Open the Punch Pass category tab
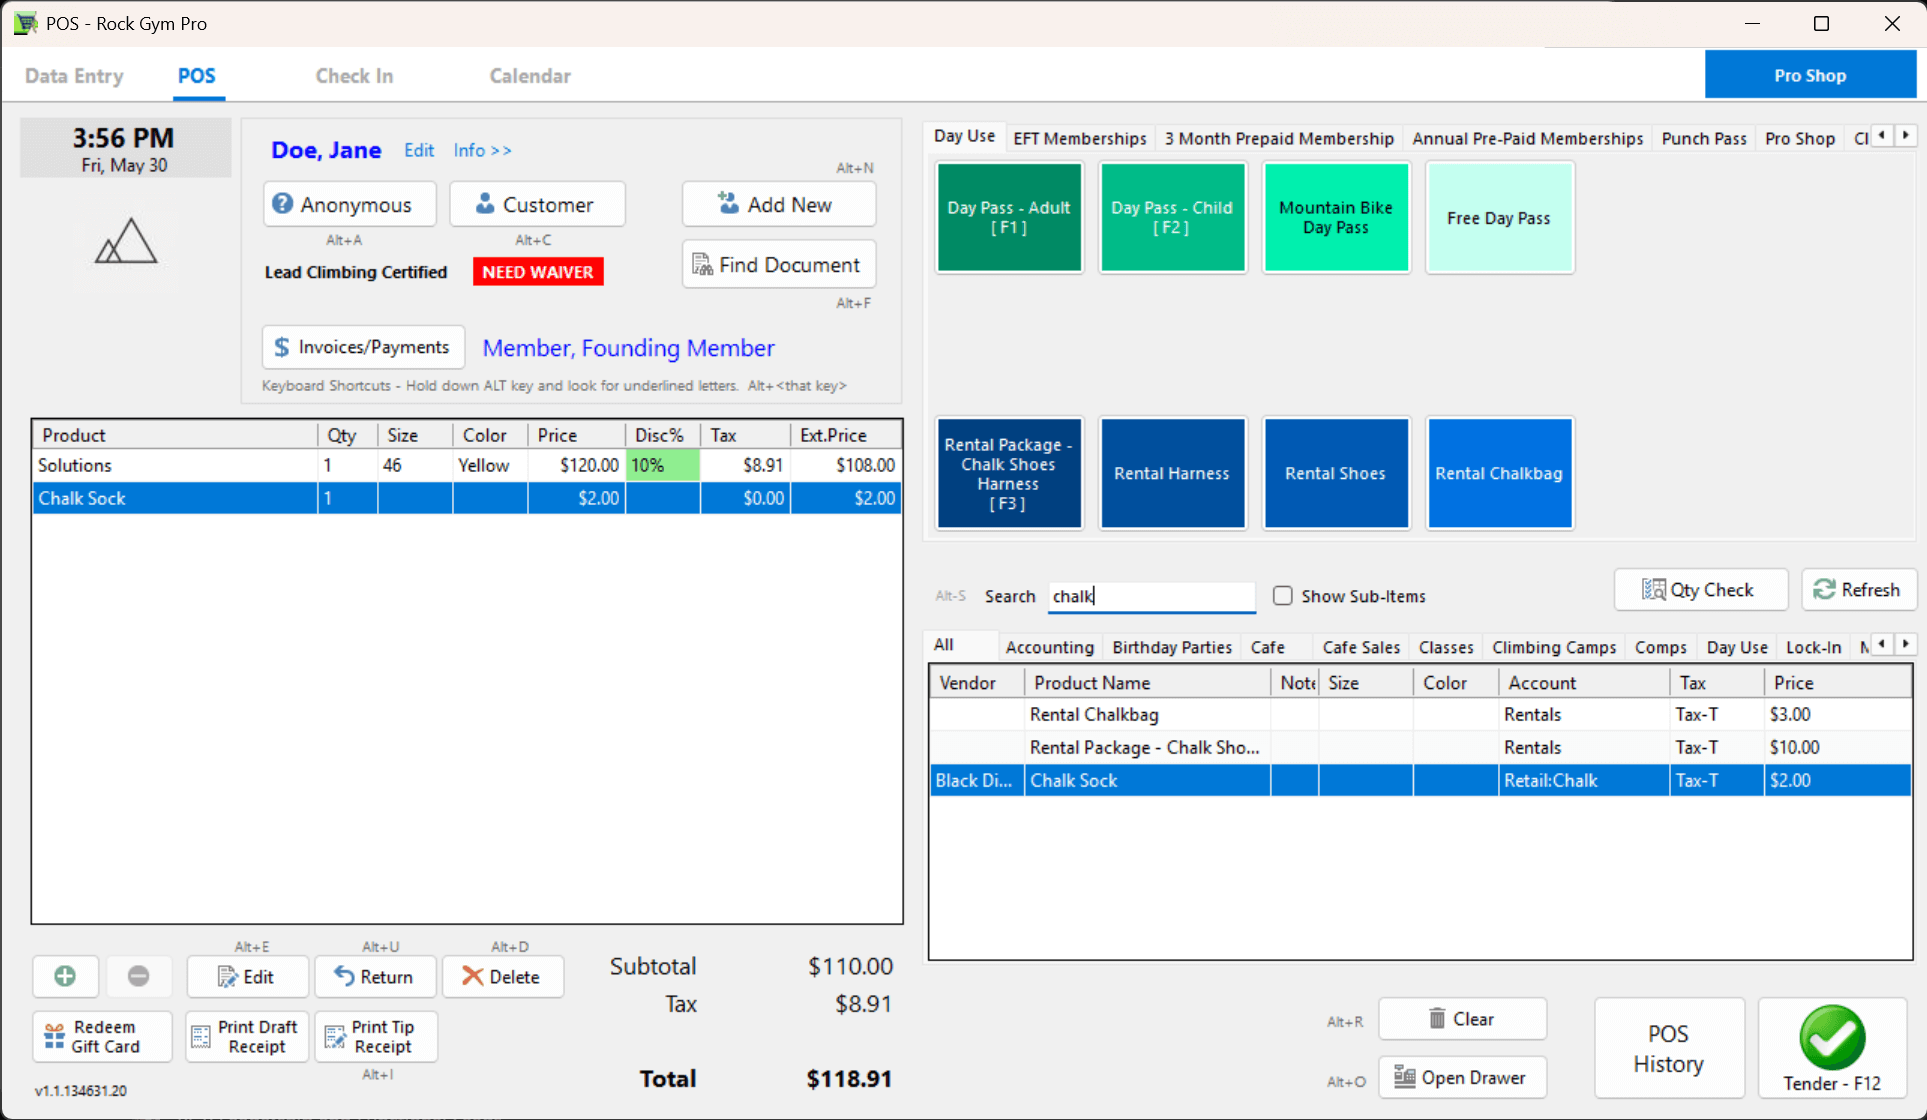Image resolution: width=1927 pixels, height=1120 pixels. pos(1703,138)
